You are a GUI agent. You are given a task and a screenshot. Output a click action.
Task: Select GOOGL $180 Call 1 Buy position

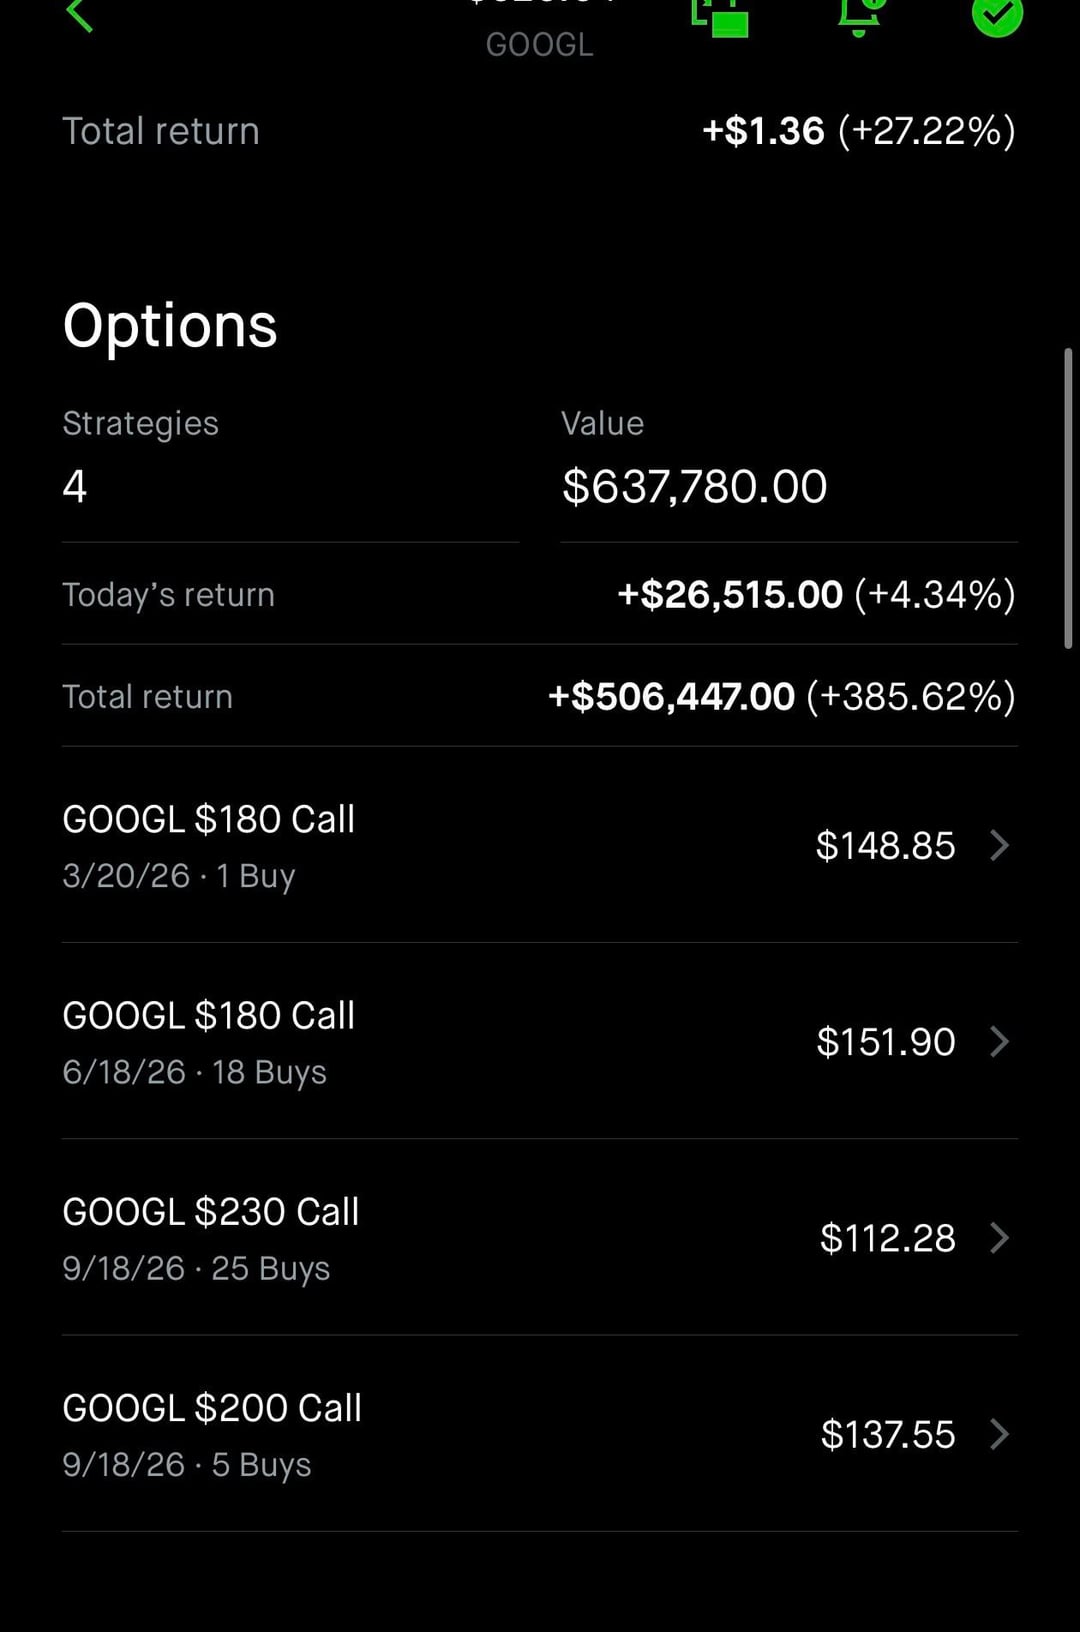click(x=208, y=845)
